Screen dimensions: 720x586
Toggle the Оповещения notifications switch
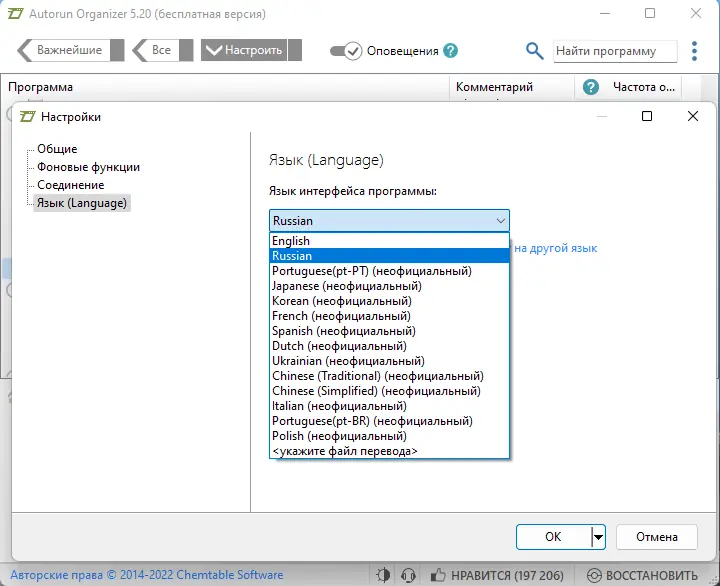click(x=346, y=51)
